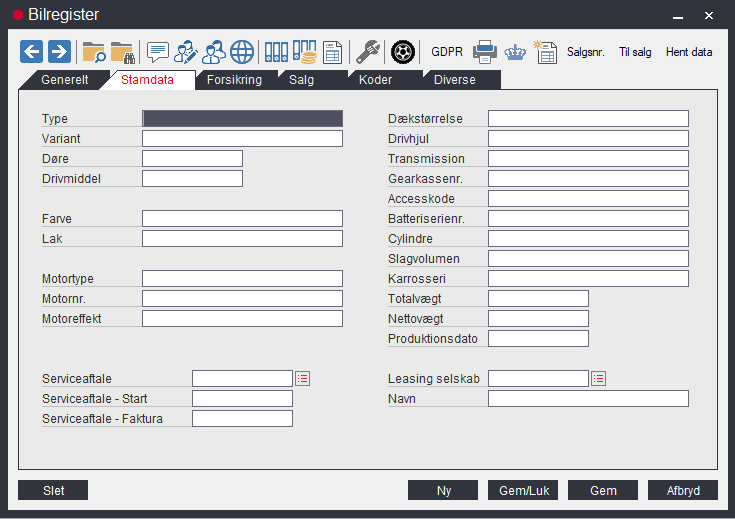Open lookup list for Leasing selskab

tap(599, 378)
